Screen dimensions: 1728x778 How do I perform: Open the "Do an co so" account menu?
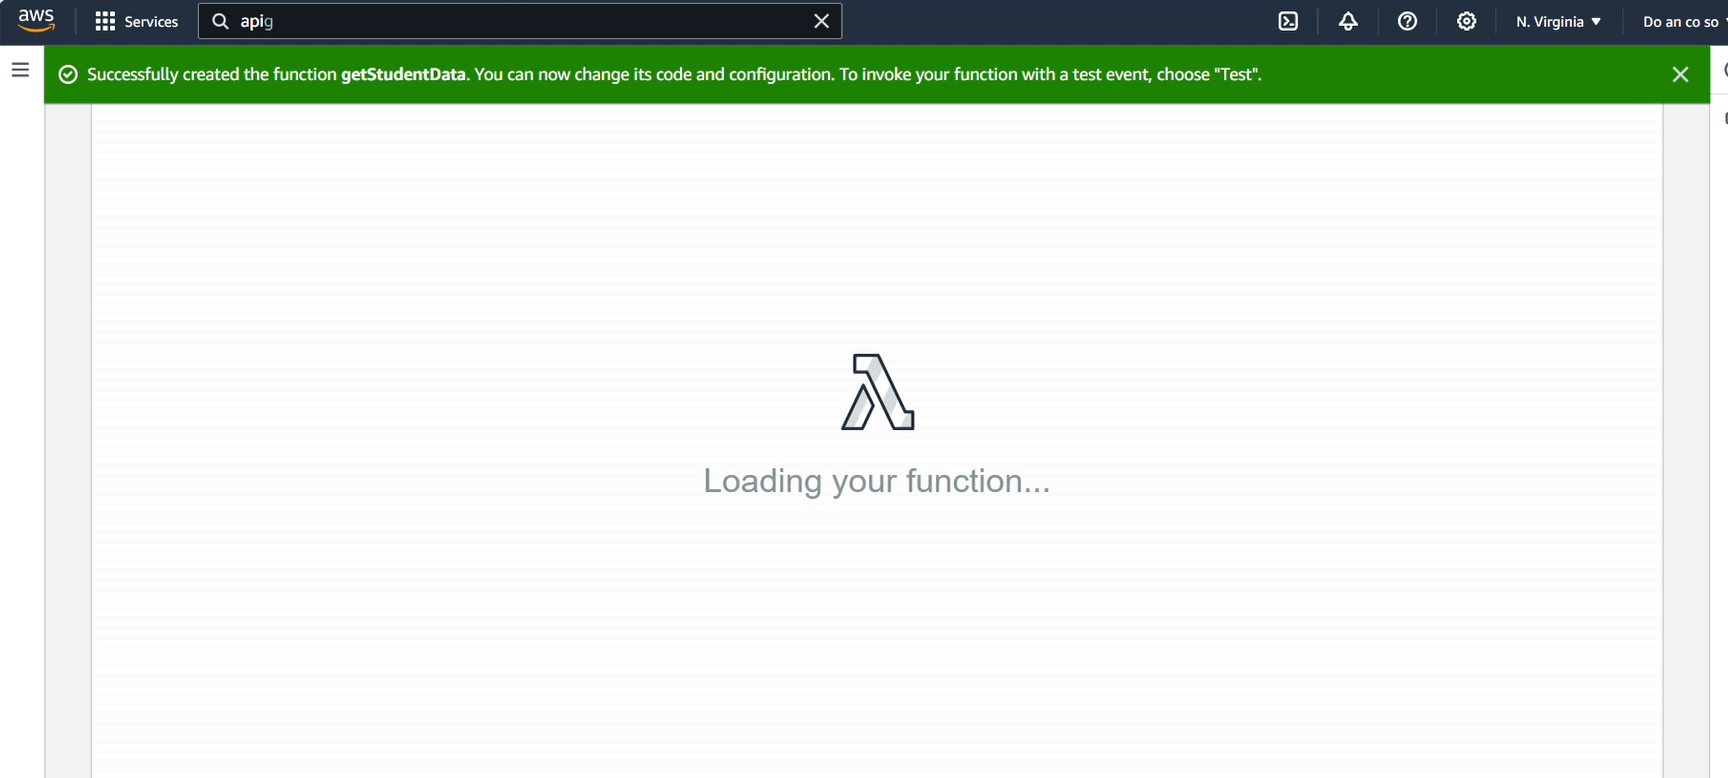pos(1684,21)
